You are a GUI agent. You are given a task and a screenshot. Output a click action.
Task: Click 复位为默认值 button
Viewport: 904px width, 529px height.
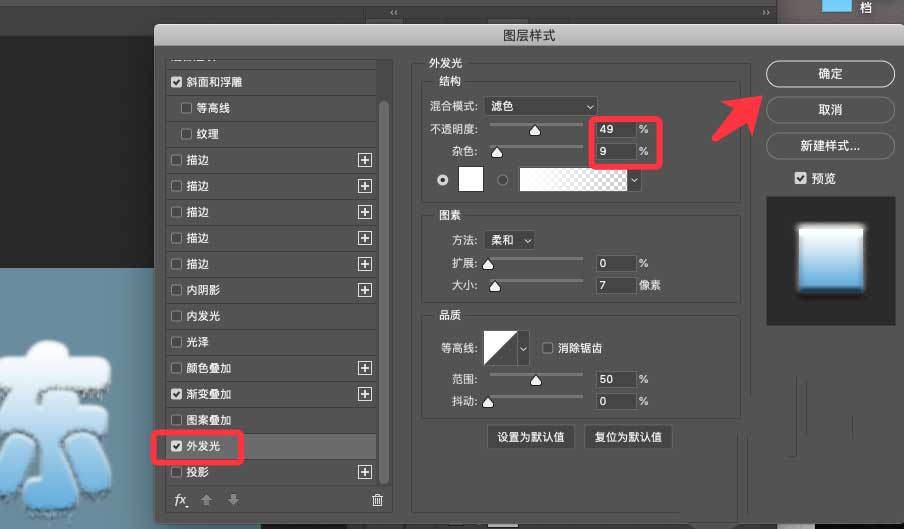point(628,437)
